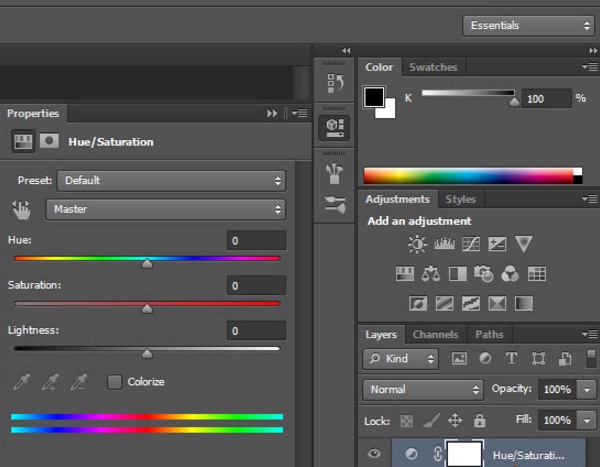This screenshot has height=467, width=600.
Task: Toggle filter for smart objects
Action: 565,359
